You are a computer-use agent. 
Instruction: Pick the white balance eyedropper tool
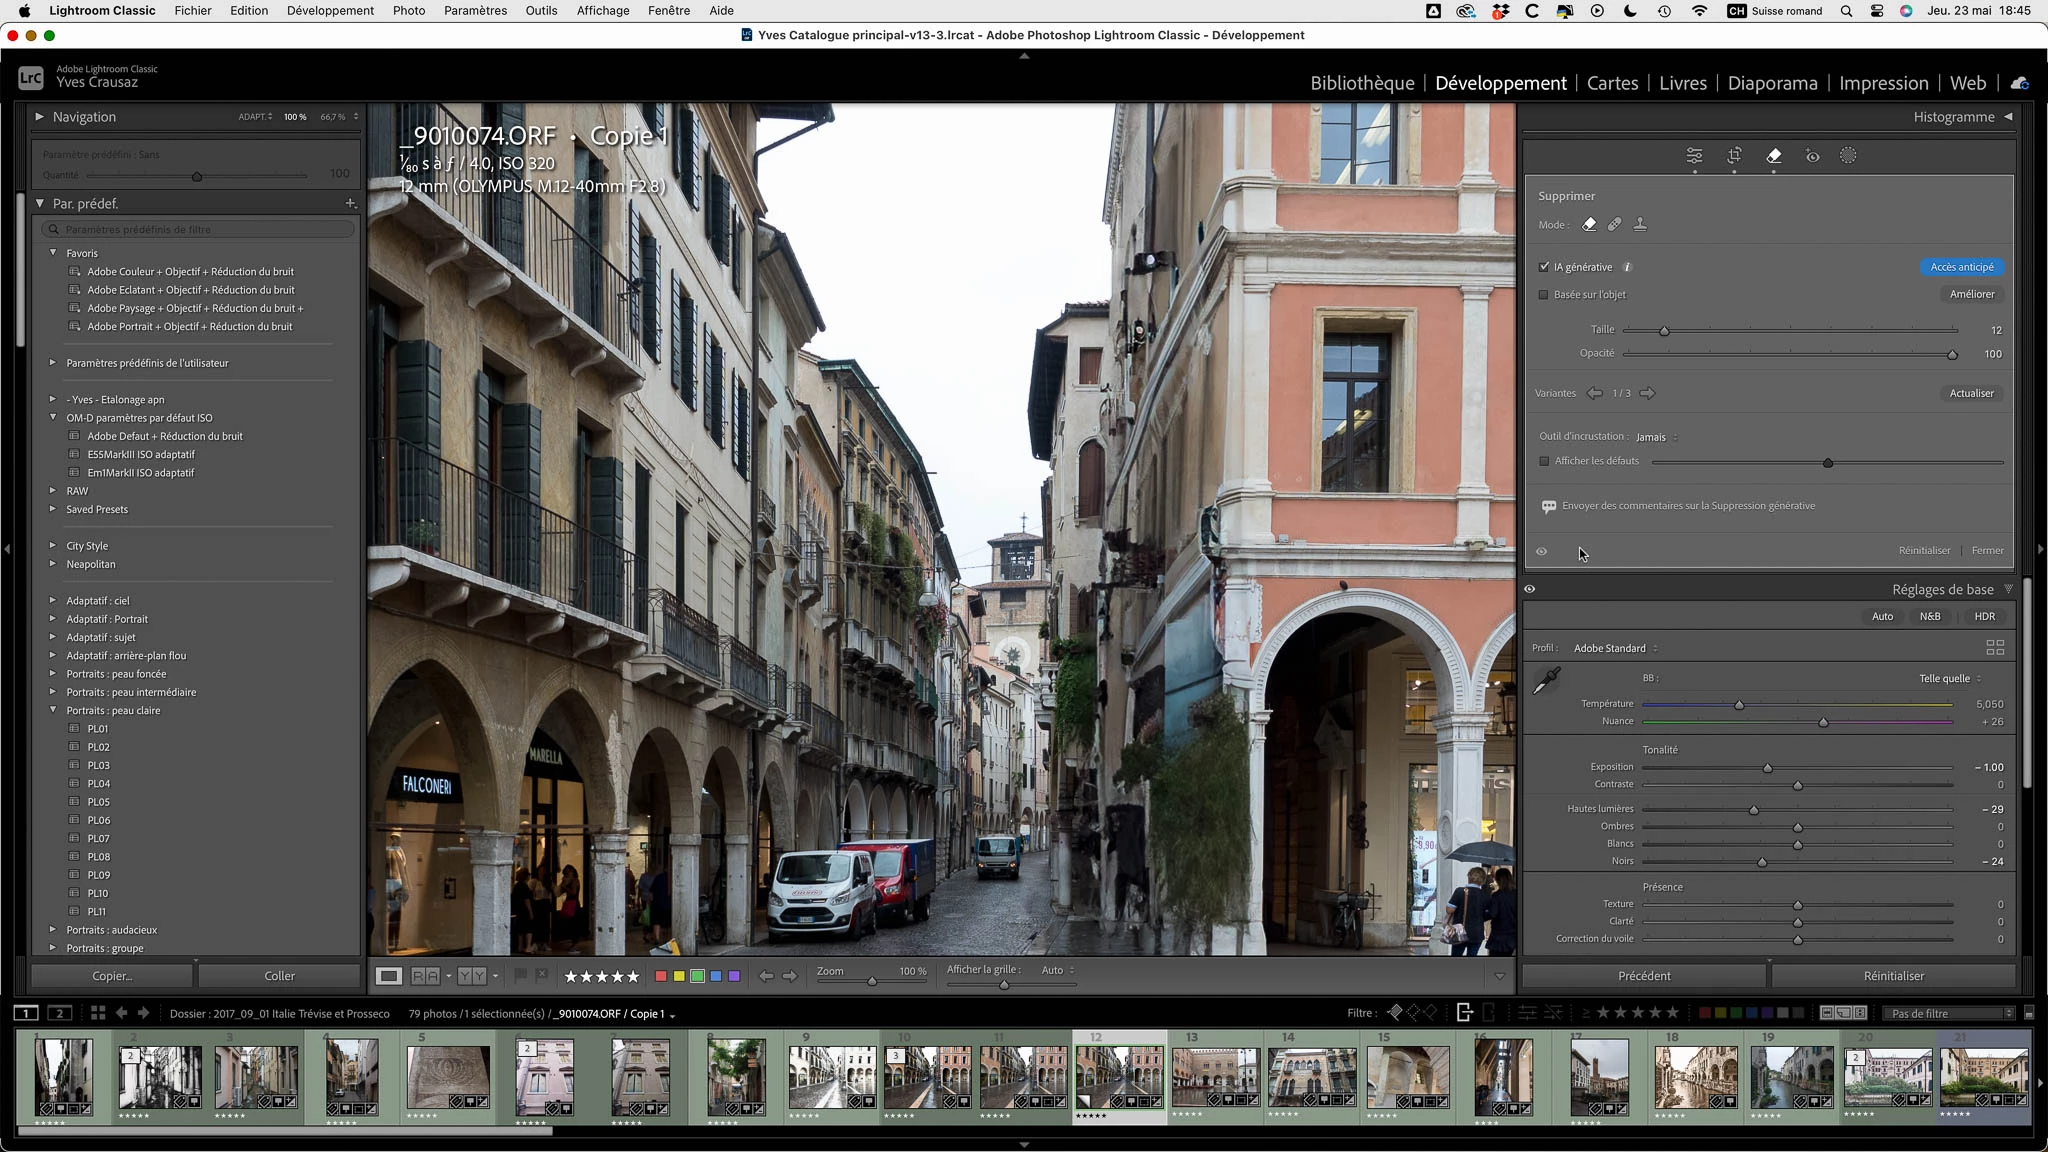coord(1547,682)
